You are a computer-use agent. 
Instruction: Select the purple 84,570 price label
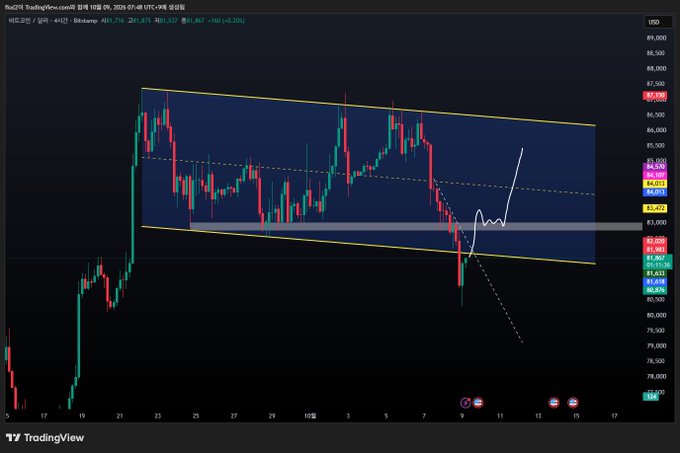coord(655,166)
